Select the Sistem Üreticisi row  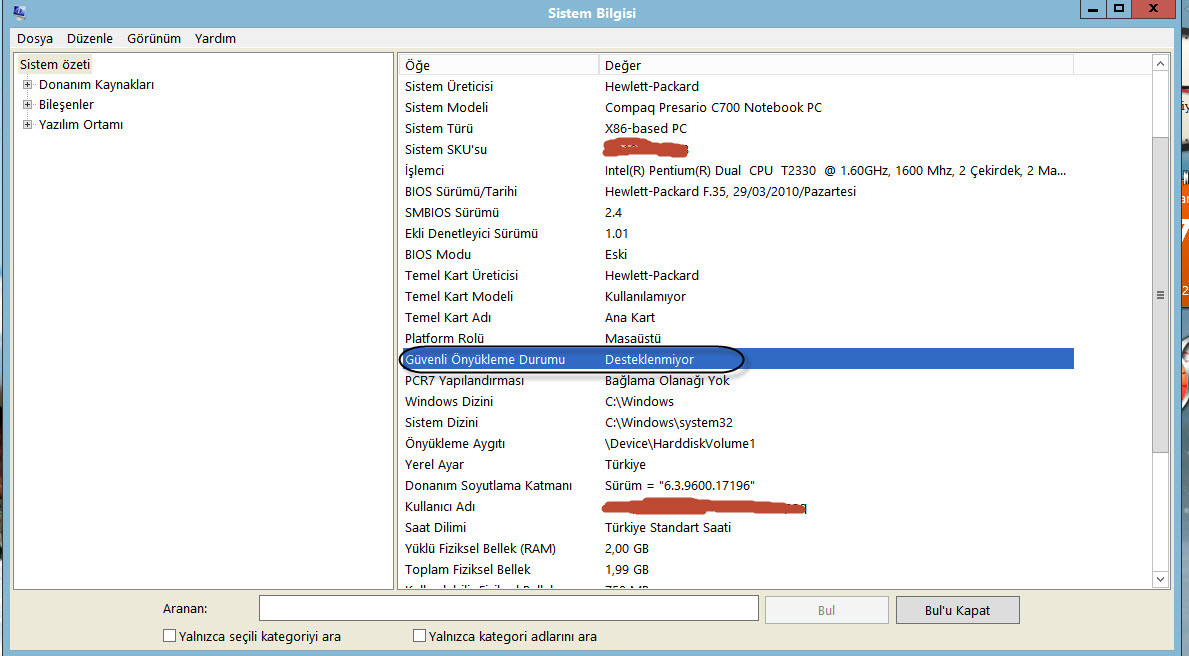click(x=736, y=86)
